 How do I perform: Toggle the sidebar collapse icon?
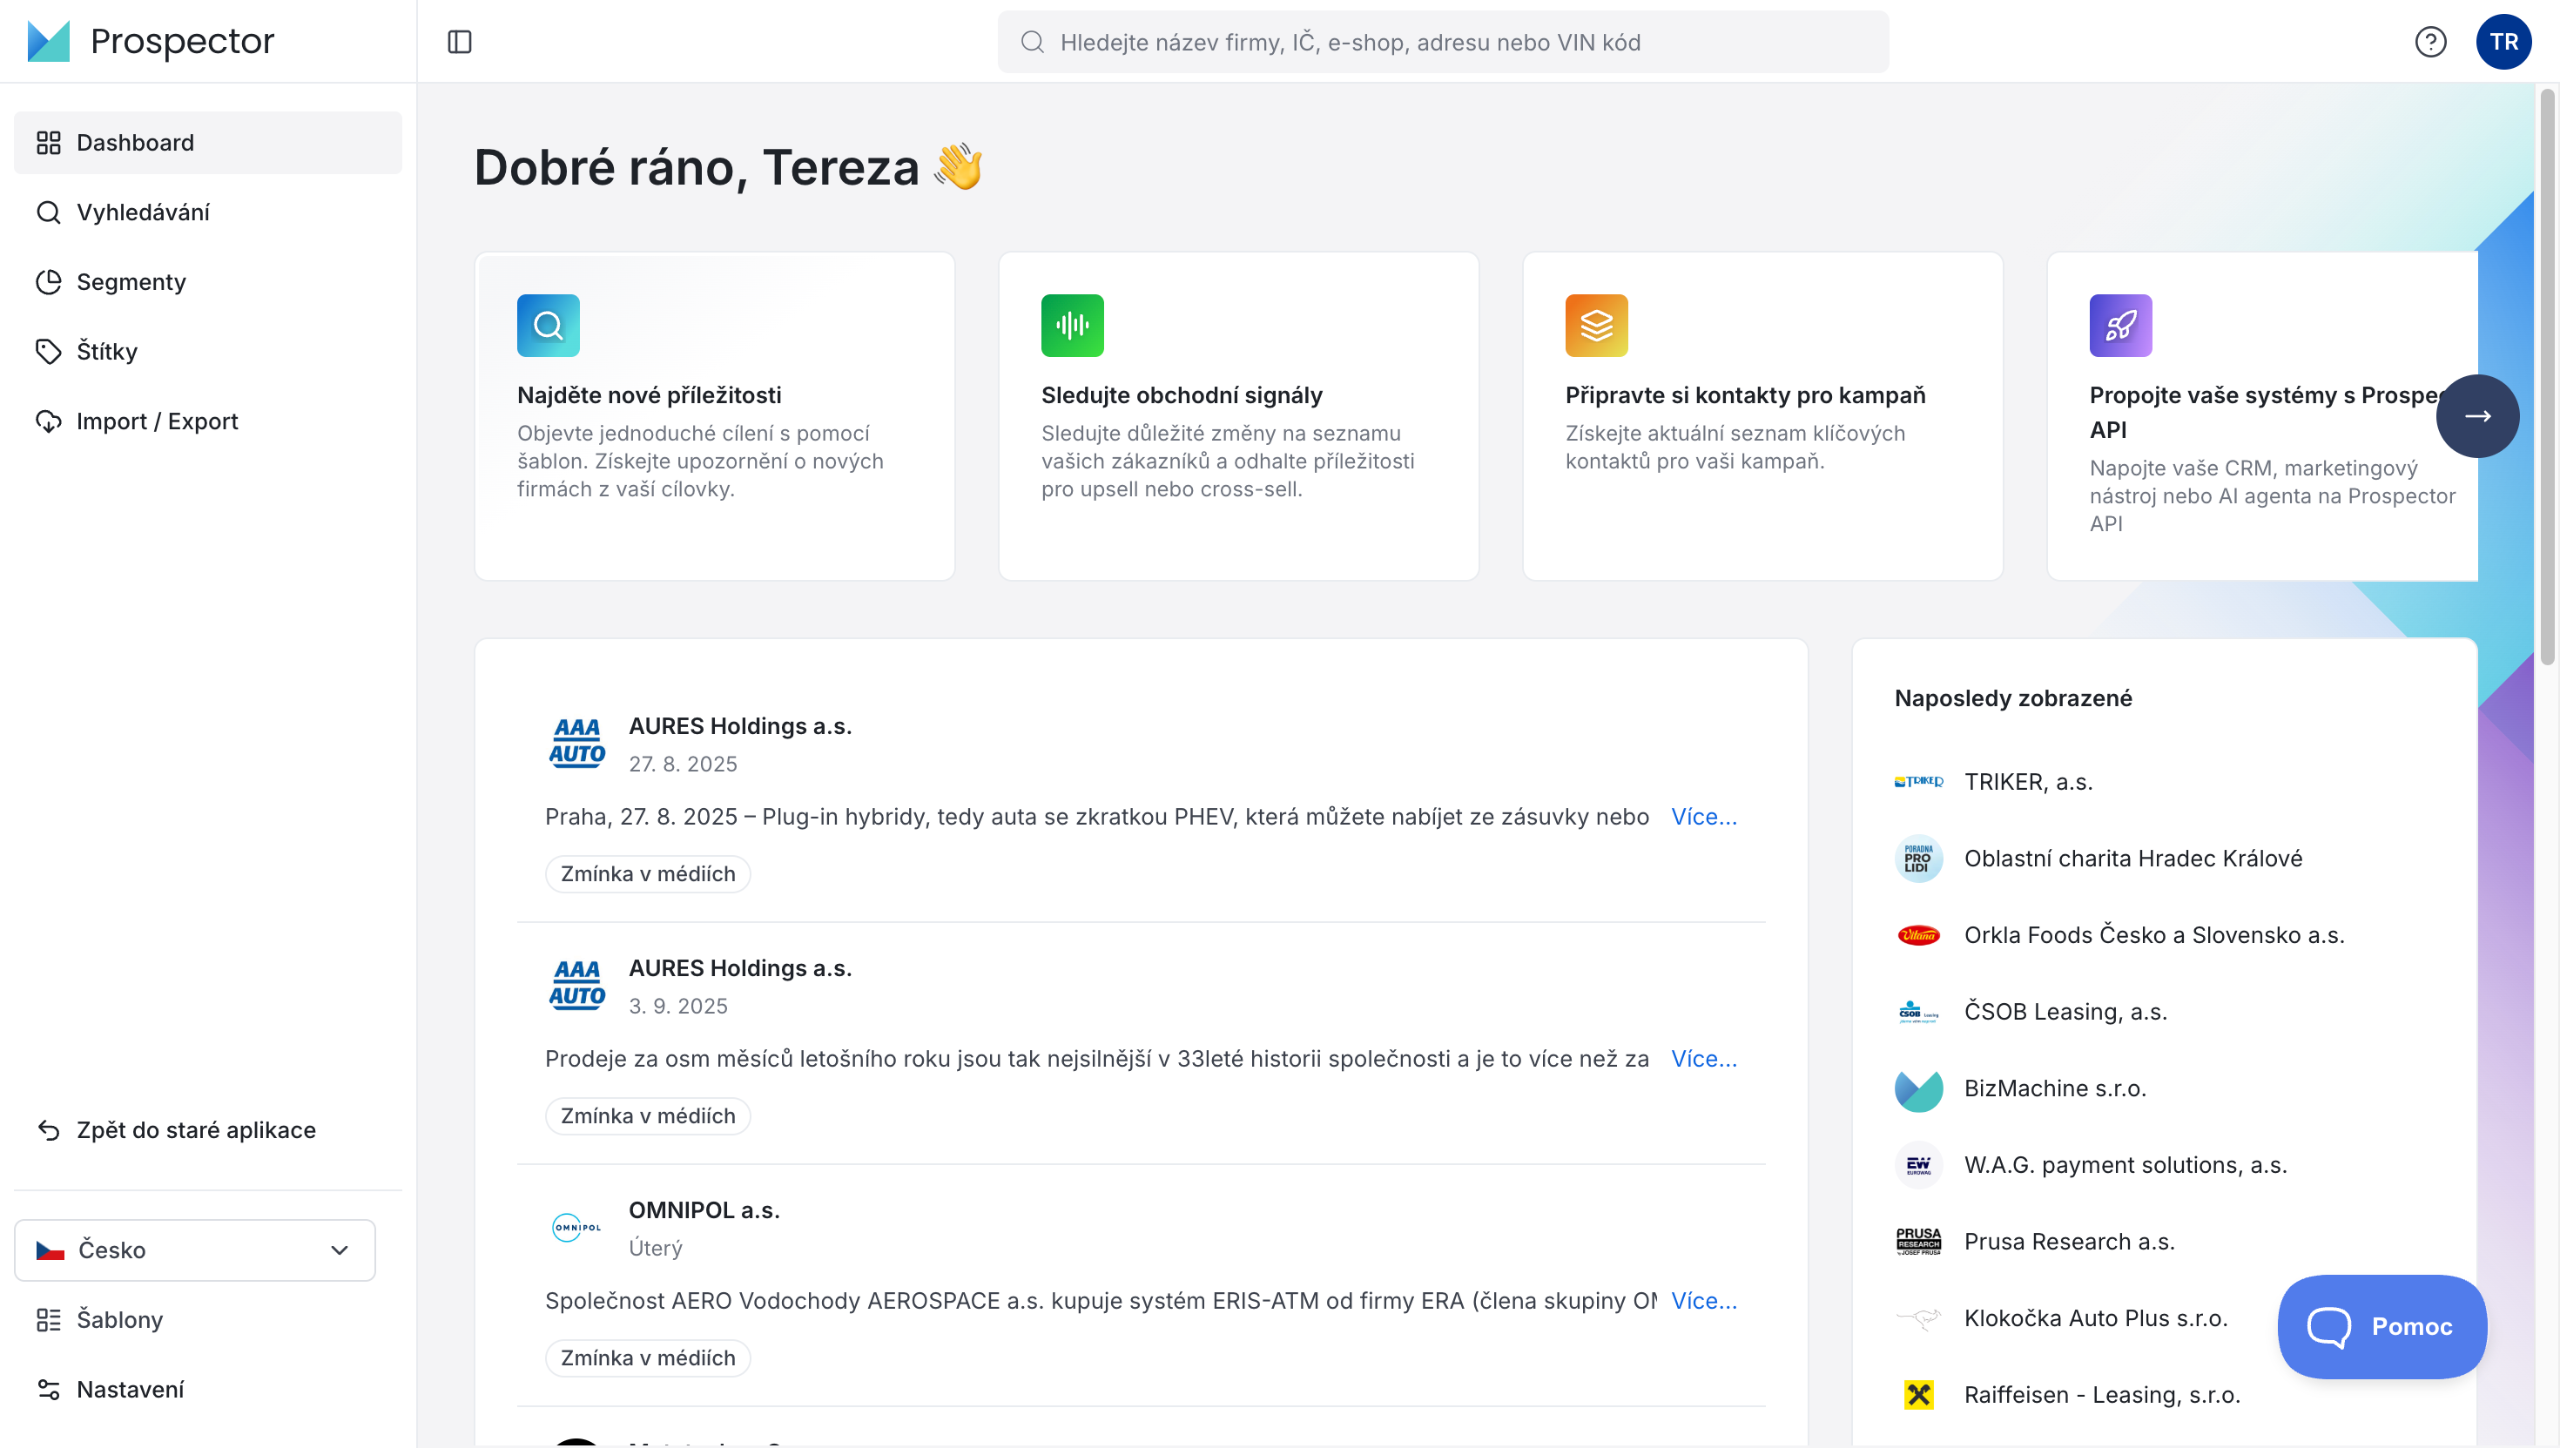click(459, 42)
